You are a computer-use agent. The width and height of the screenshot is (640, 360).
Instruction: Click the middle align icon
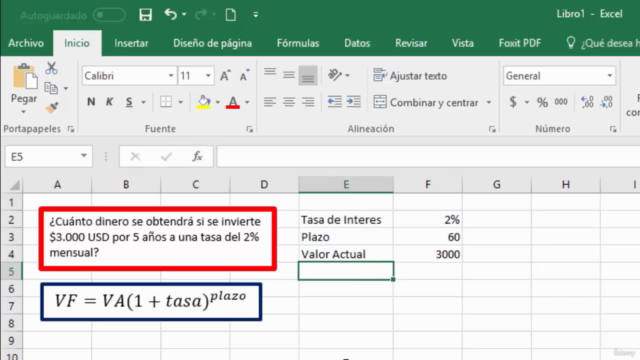289,75
